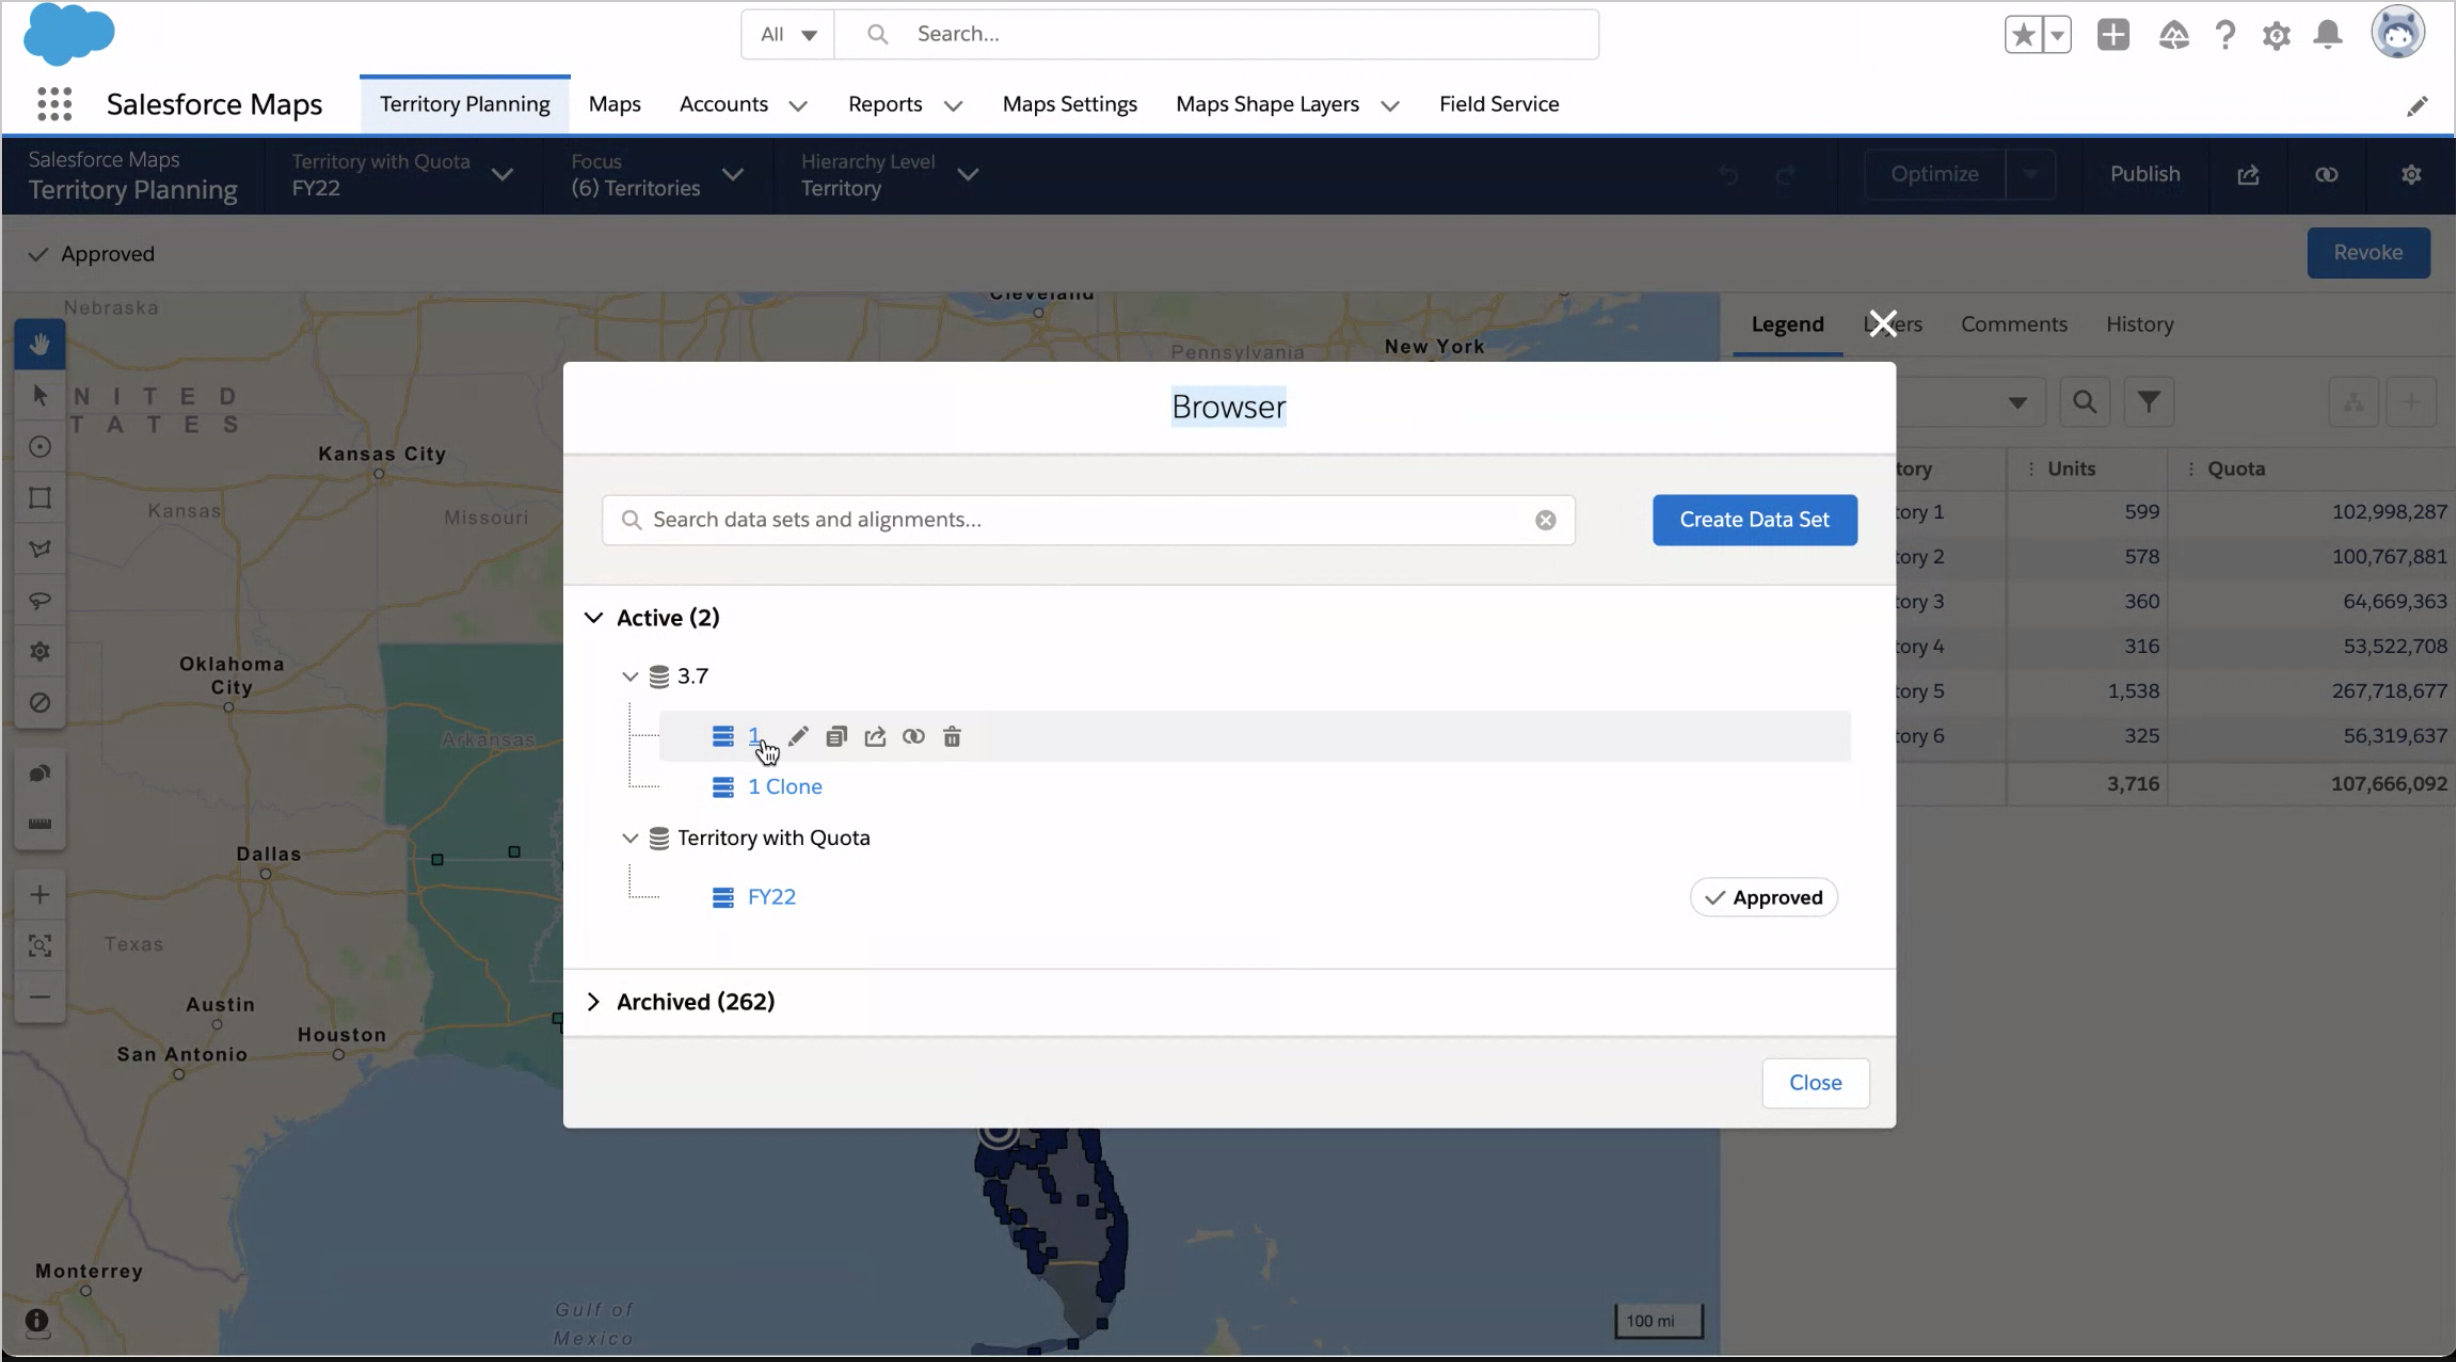Edit alignment 1 with the pencil icon
The width and height of the screenshot is (2456, 1362).
pyautogui.click(x=798, y=737)
